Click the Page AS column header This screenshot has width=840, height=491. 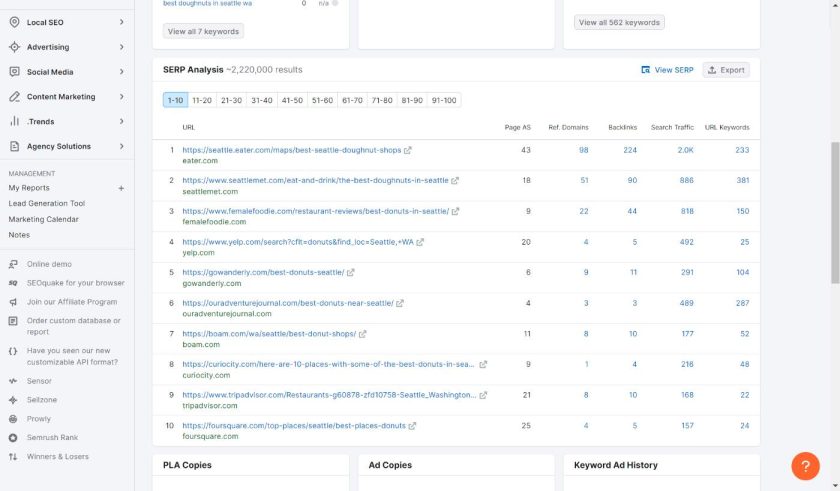pos(518,127)
